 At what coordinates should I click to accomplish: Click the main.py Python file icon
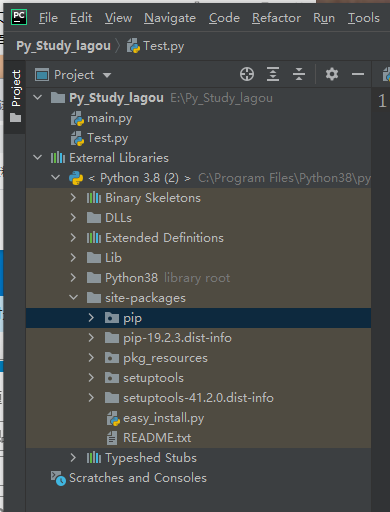77,118
